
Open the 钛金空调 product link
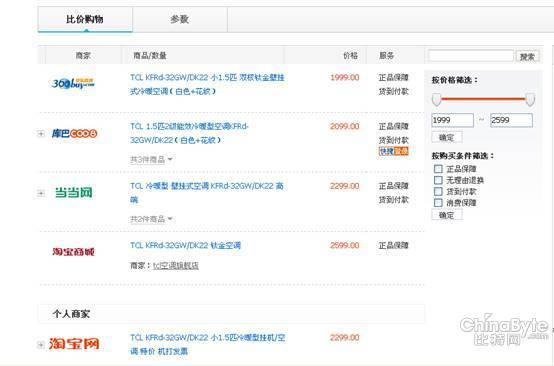185,246
